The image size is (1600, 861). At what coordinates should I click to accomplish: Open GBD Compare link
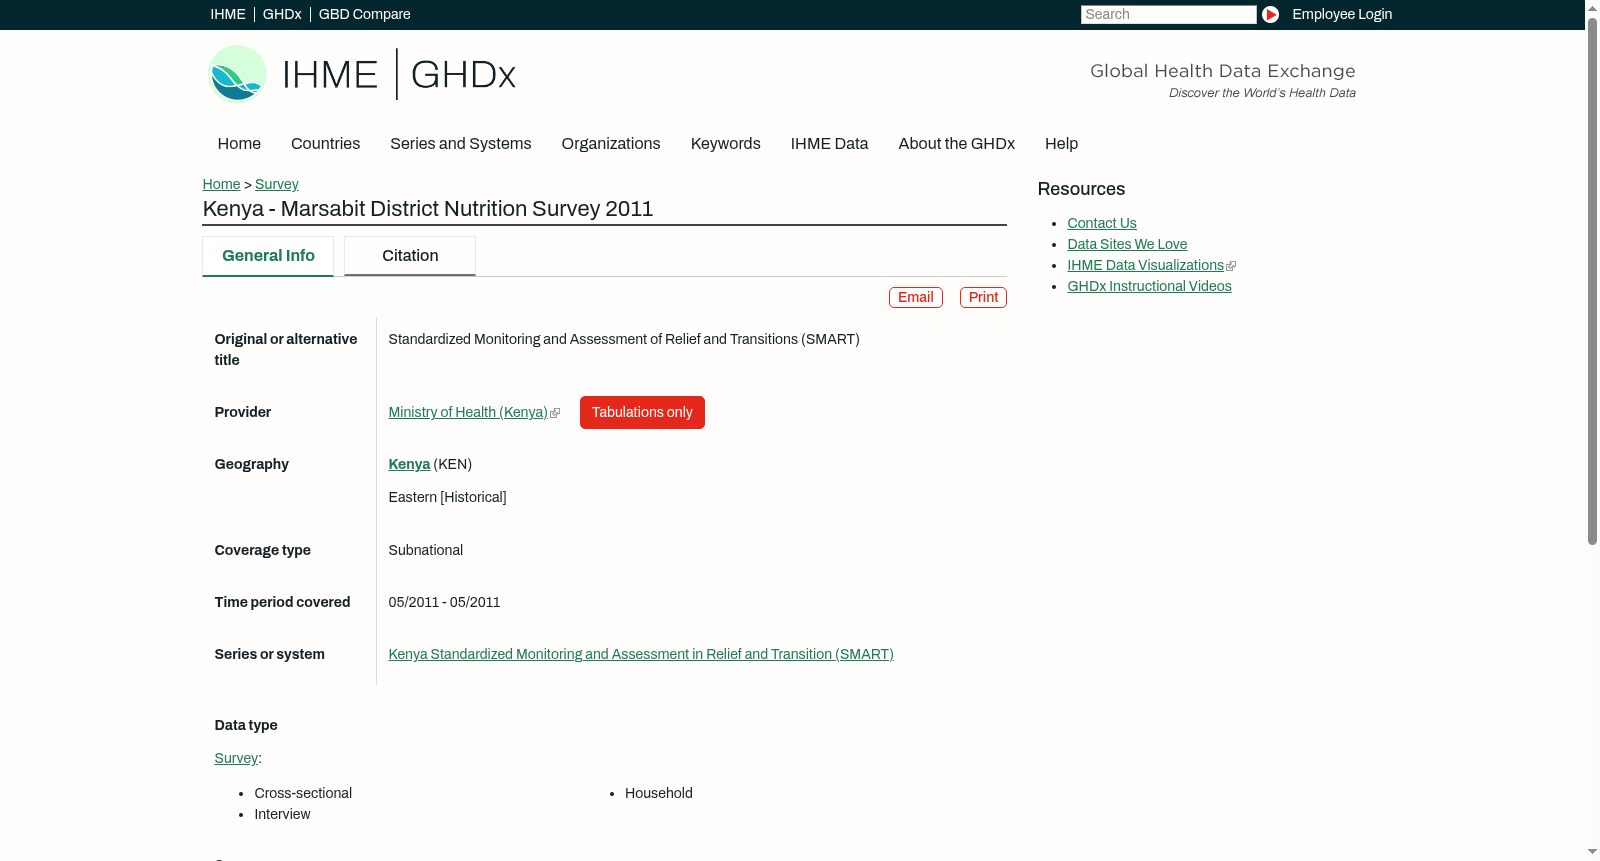click(365, 14)
